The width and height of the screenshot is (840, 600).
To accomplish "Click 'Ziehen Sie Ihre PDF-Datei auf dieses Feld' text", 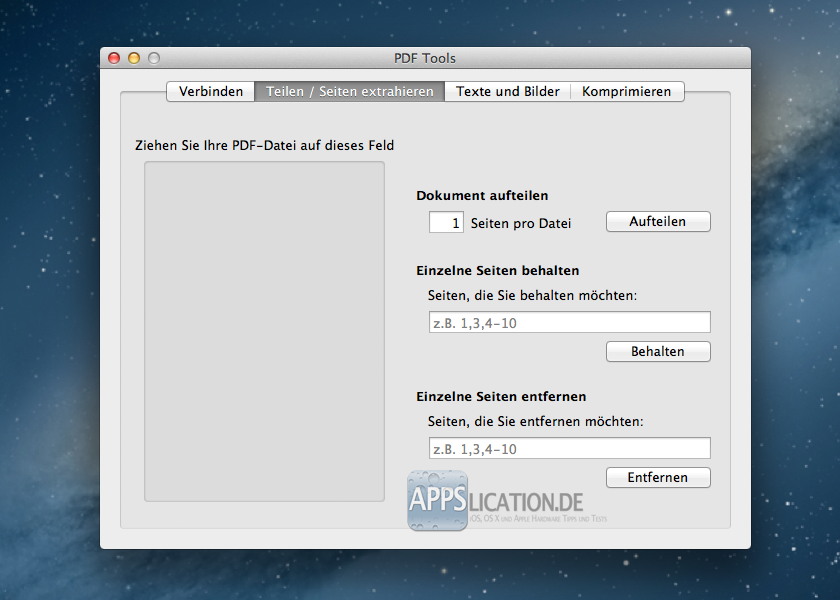I will click(264, 145).
